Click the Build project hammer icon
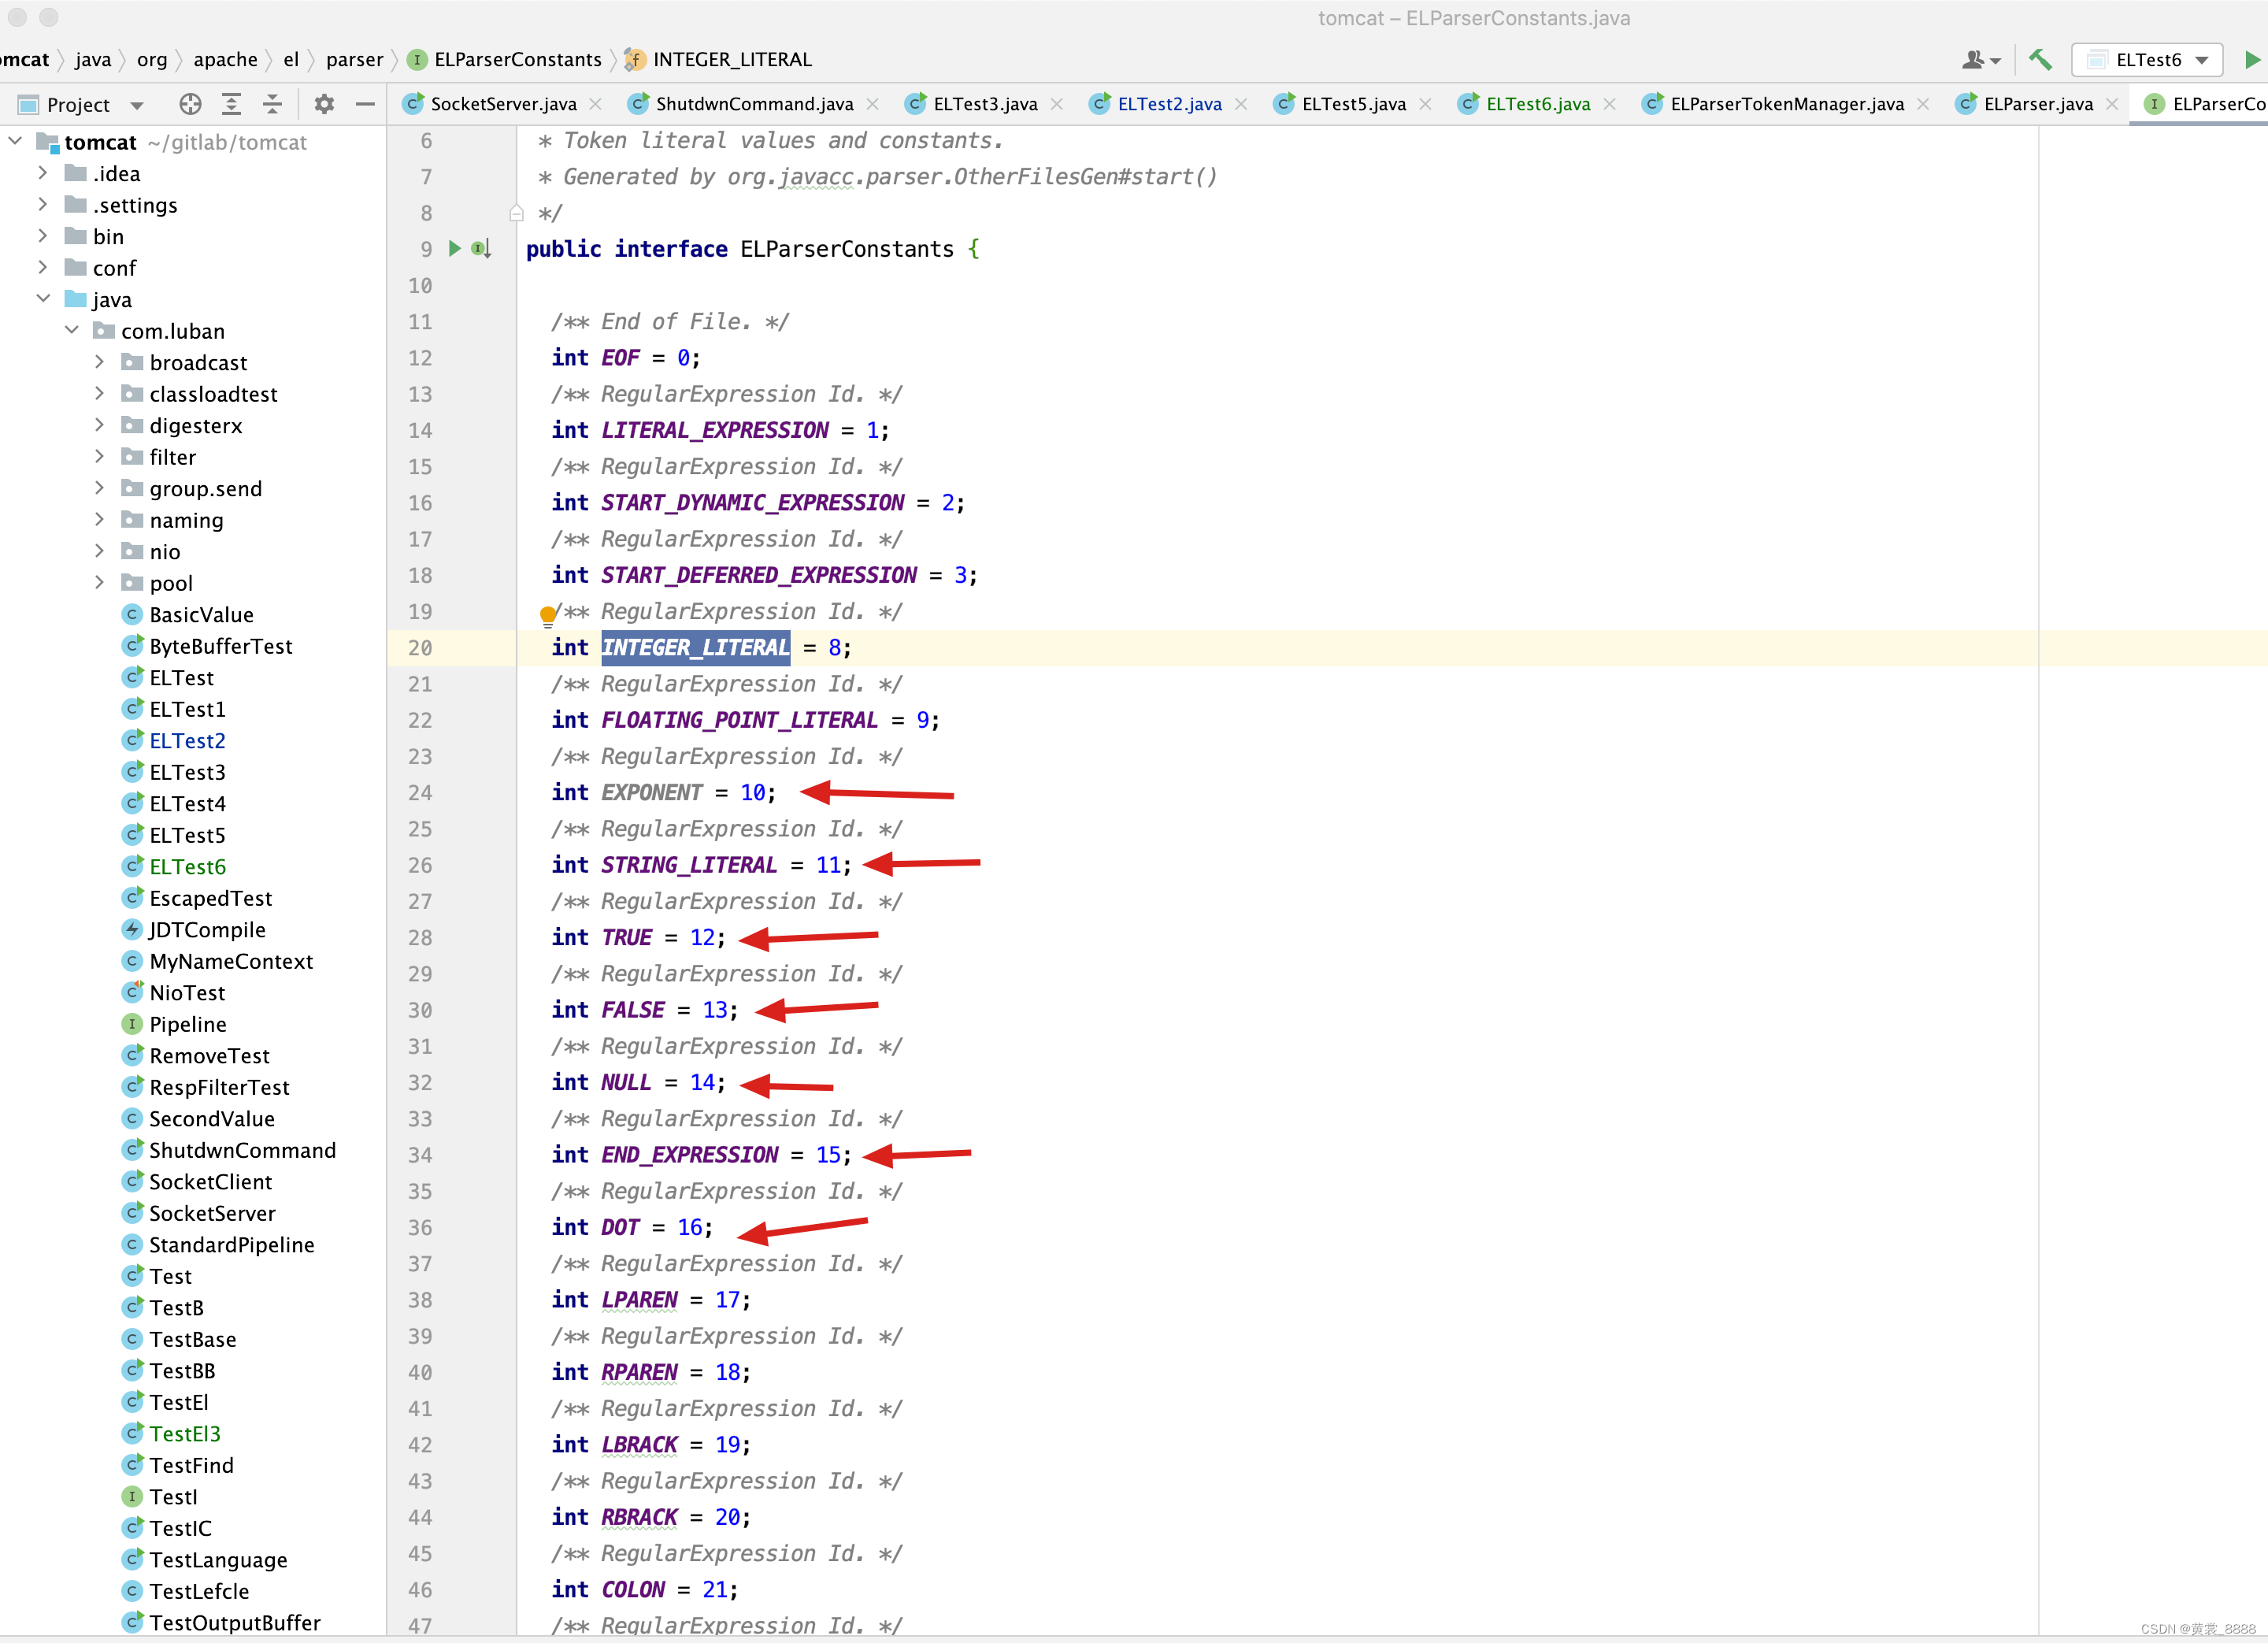This screenshot has height=1643, width=2268. click(x=2040, y=60)
